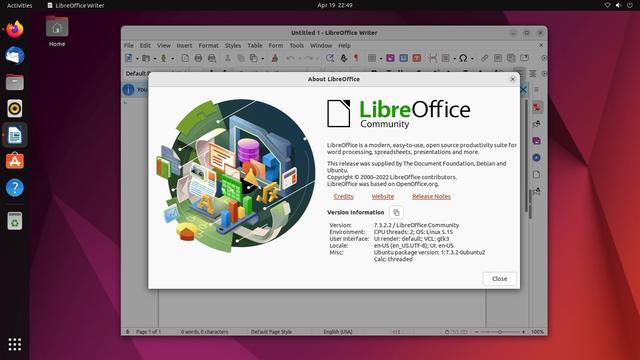Open the Credits link

click(x=344, y=197)
